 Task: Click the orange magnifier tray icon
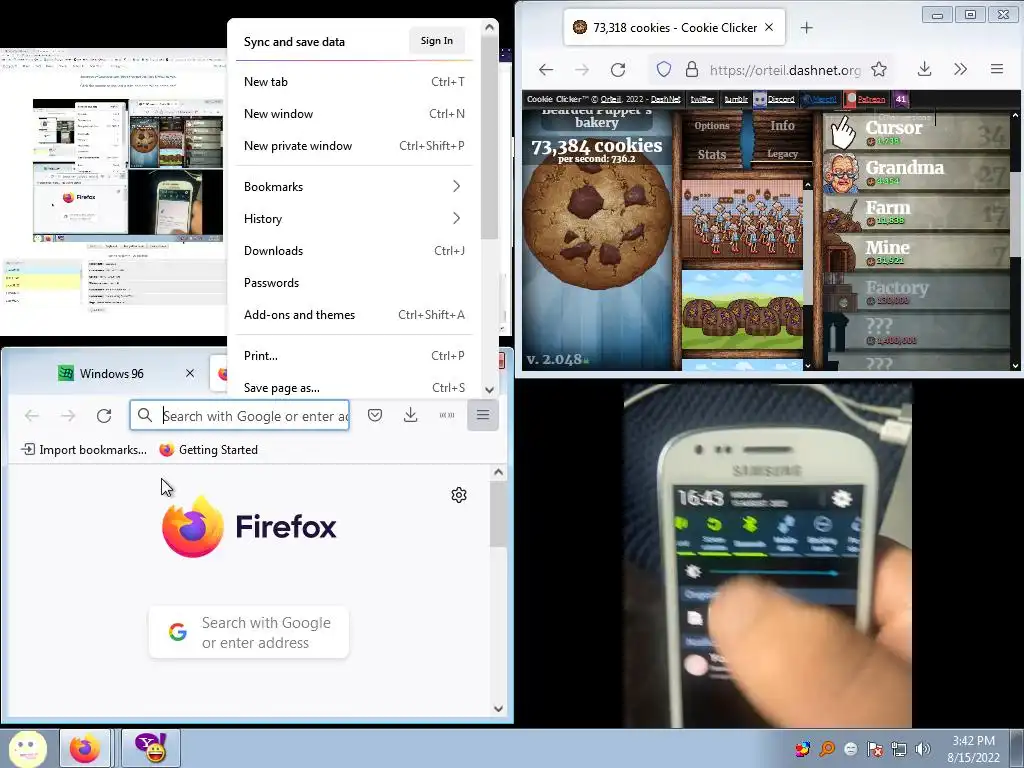[x=827, y=749]
